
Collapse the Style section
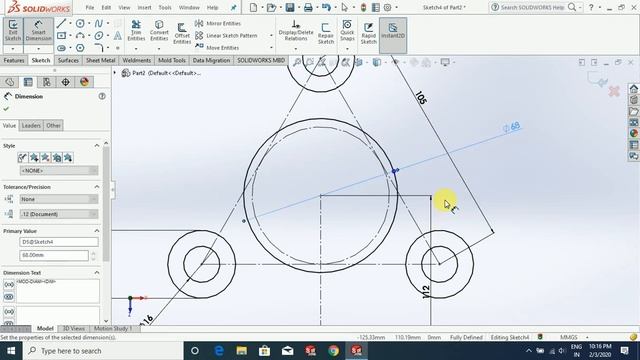point(97,146)
